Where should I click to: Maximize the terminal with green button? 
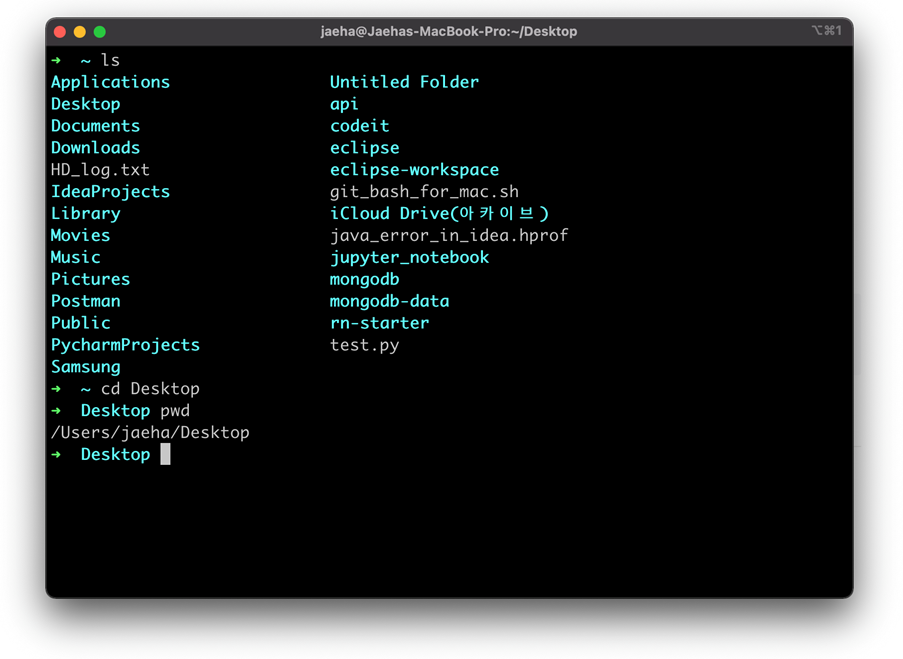point(100,32)
